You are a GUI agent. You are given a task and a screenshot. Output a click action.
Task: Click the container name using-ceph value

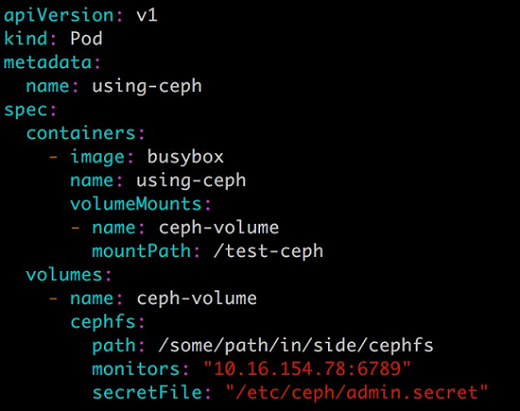[x=191, y=181]
